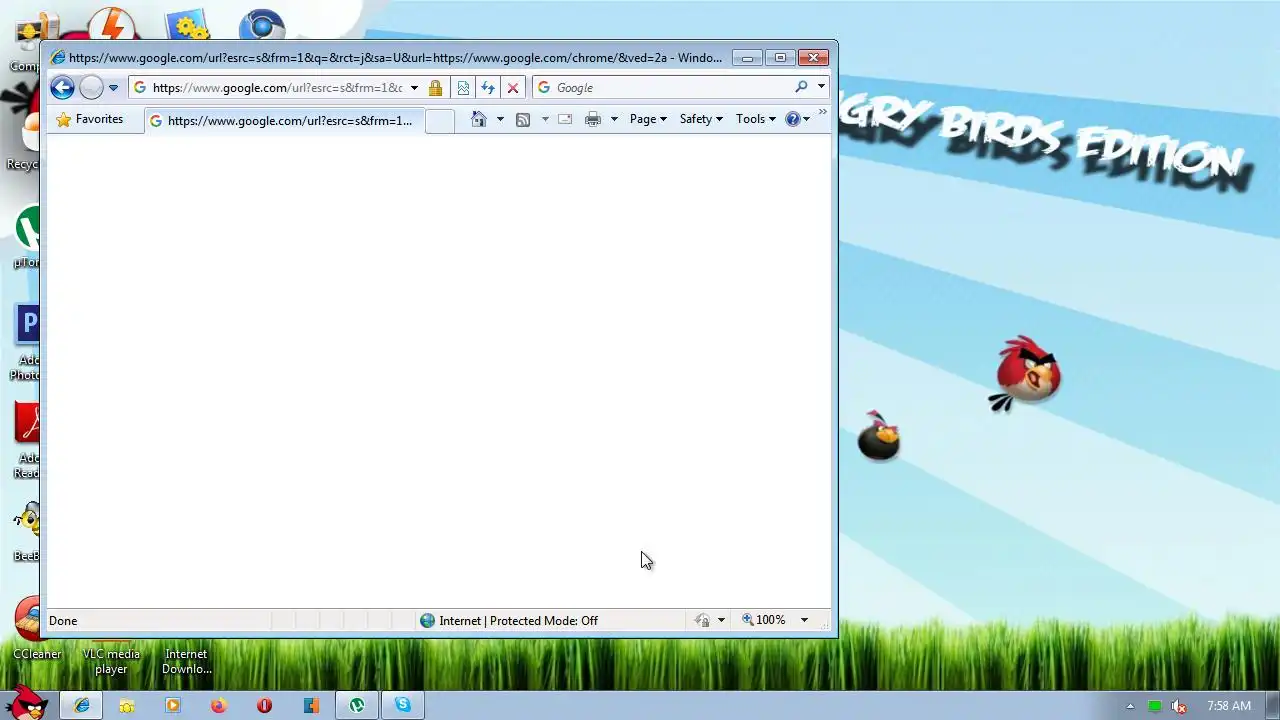This screenshot has width=1280, height=720.
Task: Show hidden tray icons arrow
Action: pos(1130,706)
